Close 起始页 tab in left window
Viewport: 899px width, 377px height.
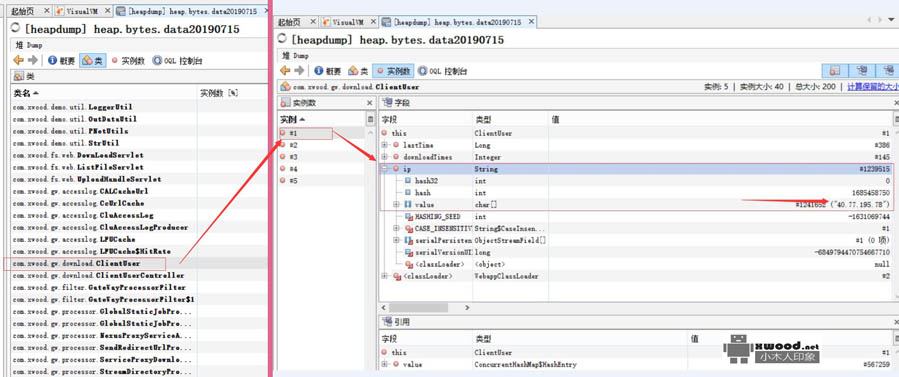click(46, 11)
